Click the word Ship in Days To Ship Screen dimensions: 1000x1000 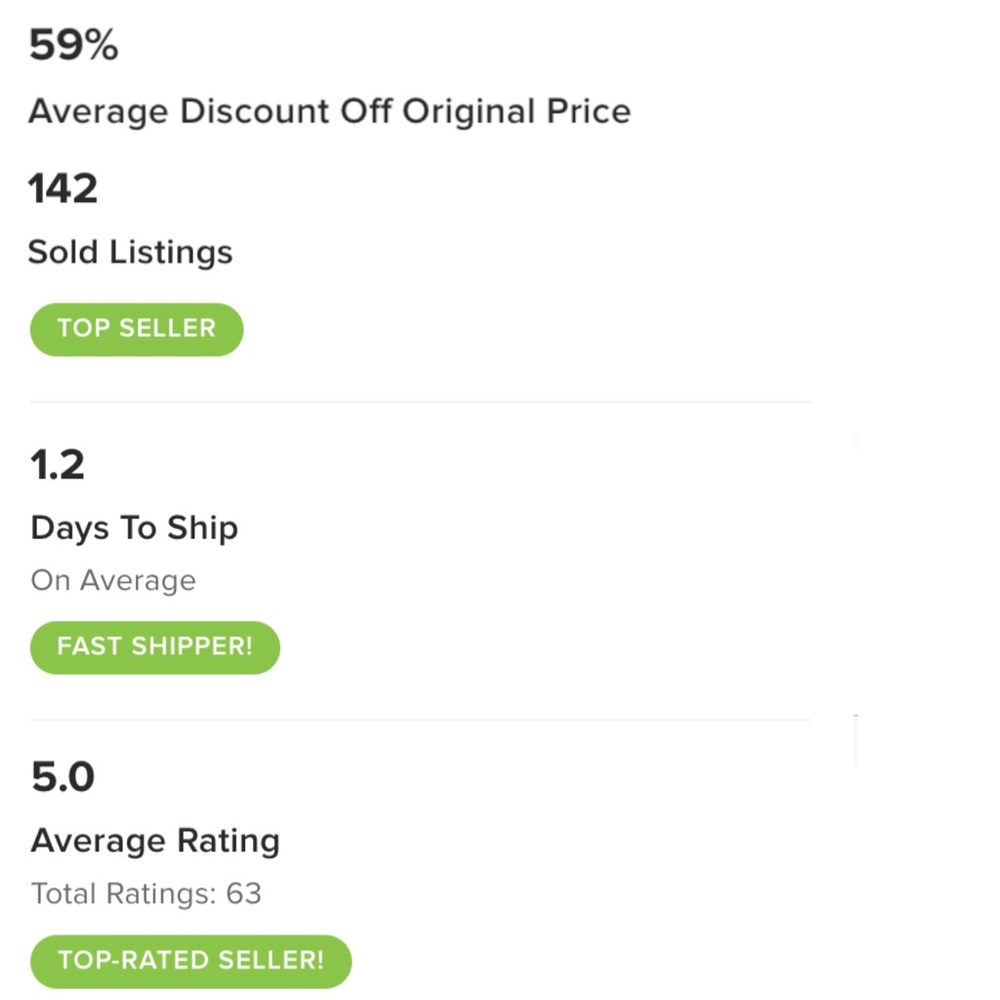click(203, 529)
